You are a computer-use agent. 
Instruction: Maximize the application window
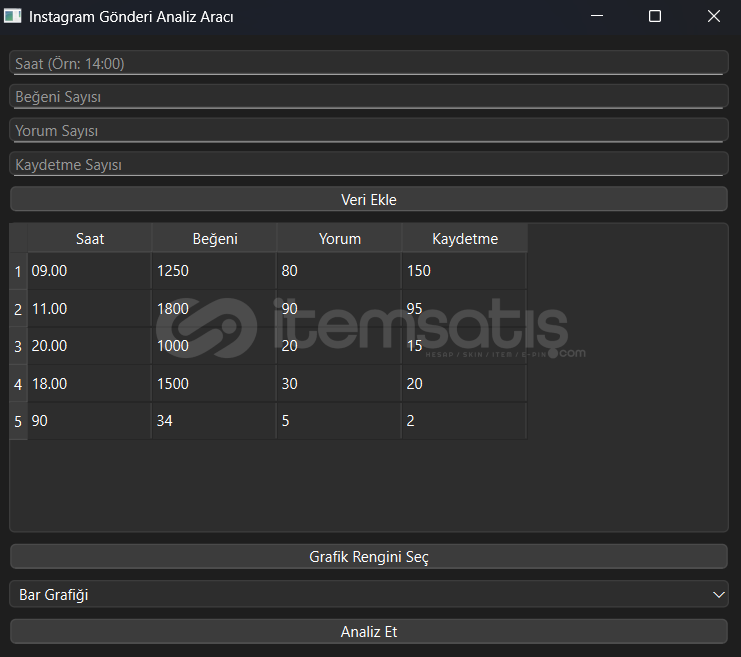(655, 16)
